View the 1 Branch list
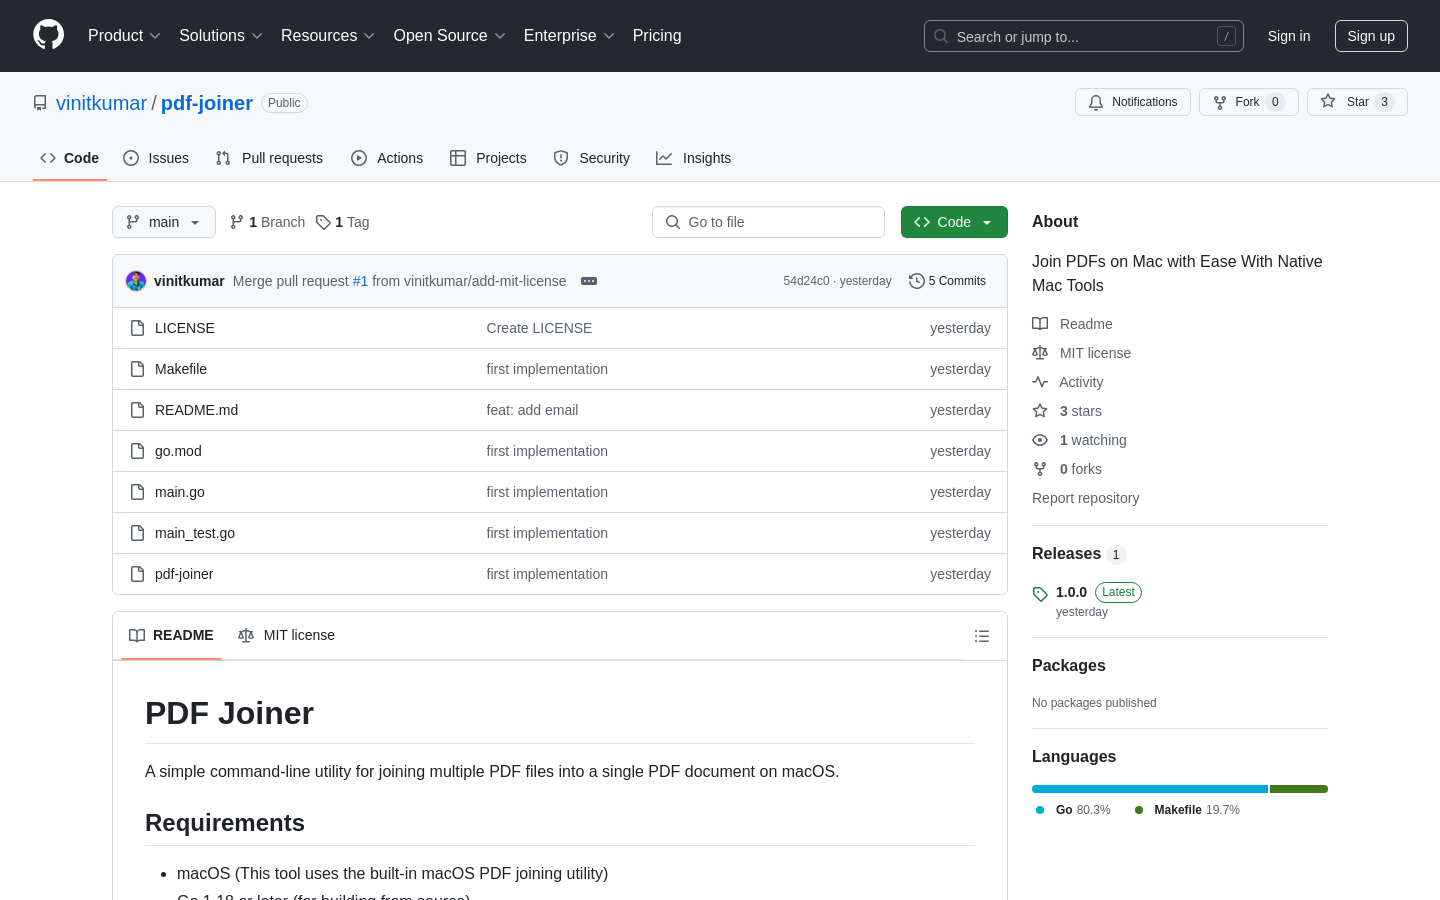This screenshot has height=900, width=1440. point(267,222)
